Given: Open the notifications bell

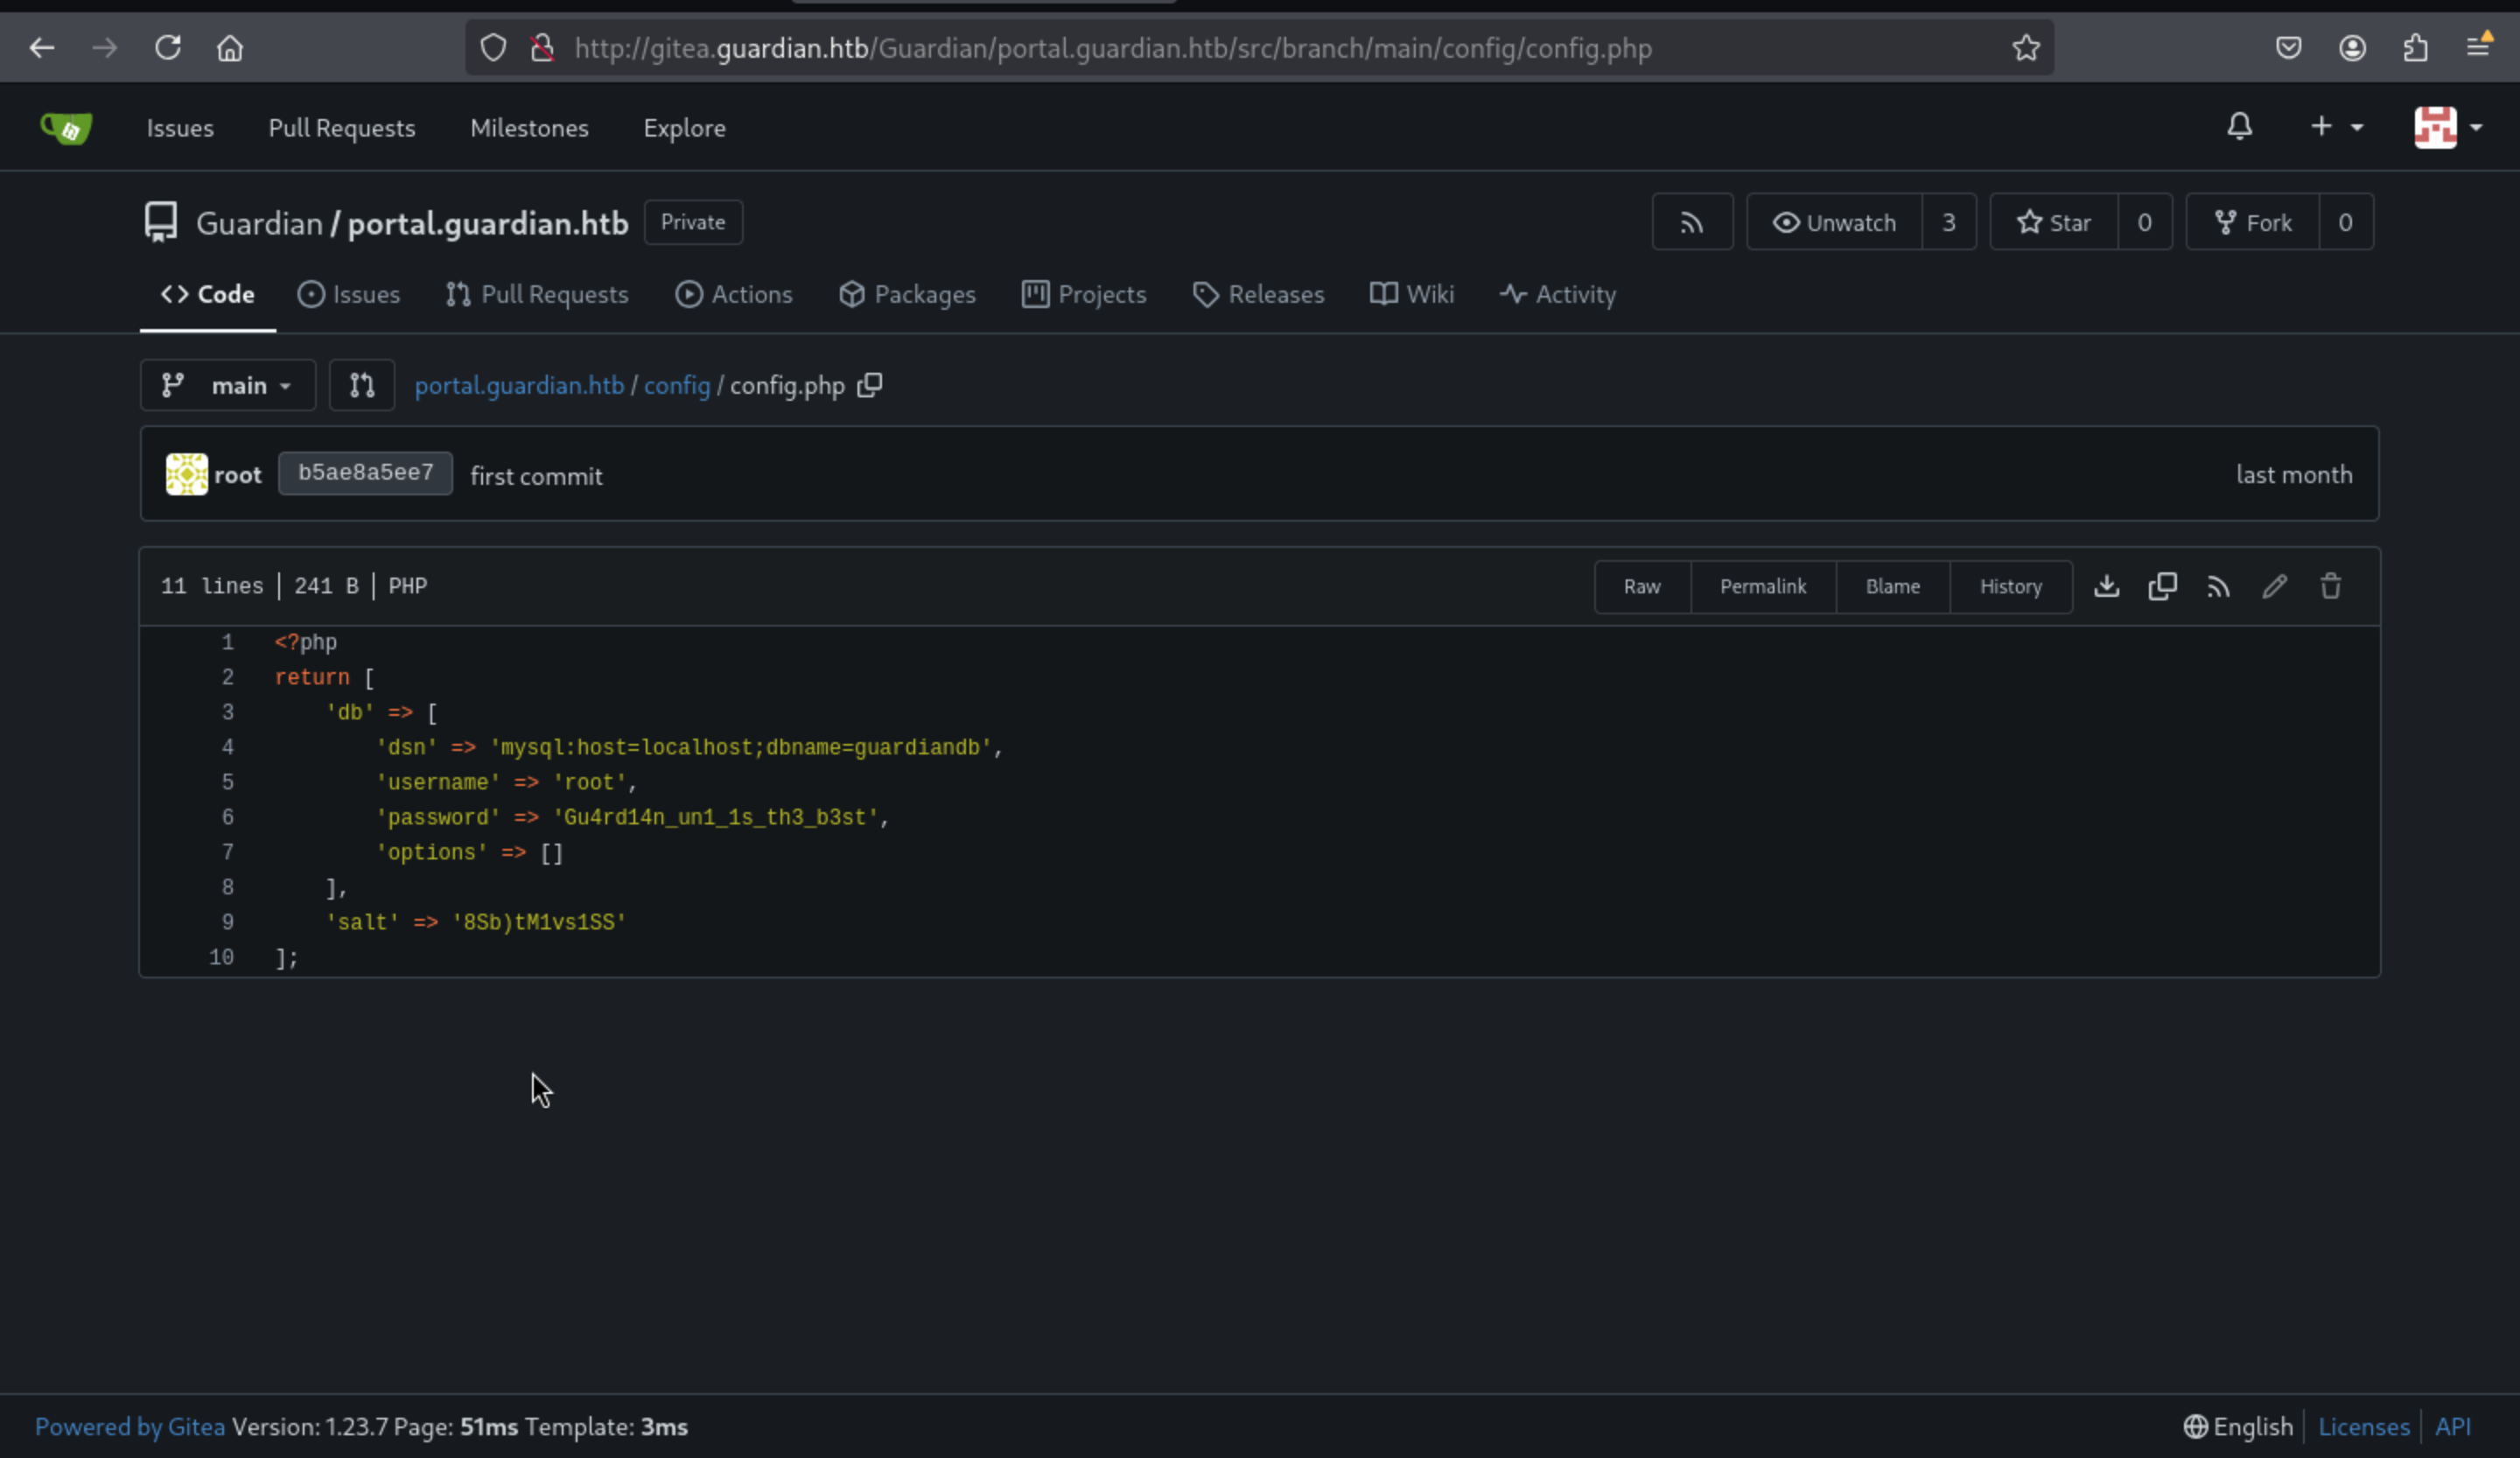Looking at the screenshot, I should (2239, 127).
